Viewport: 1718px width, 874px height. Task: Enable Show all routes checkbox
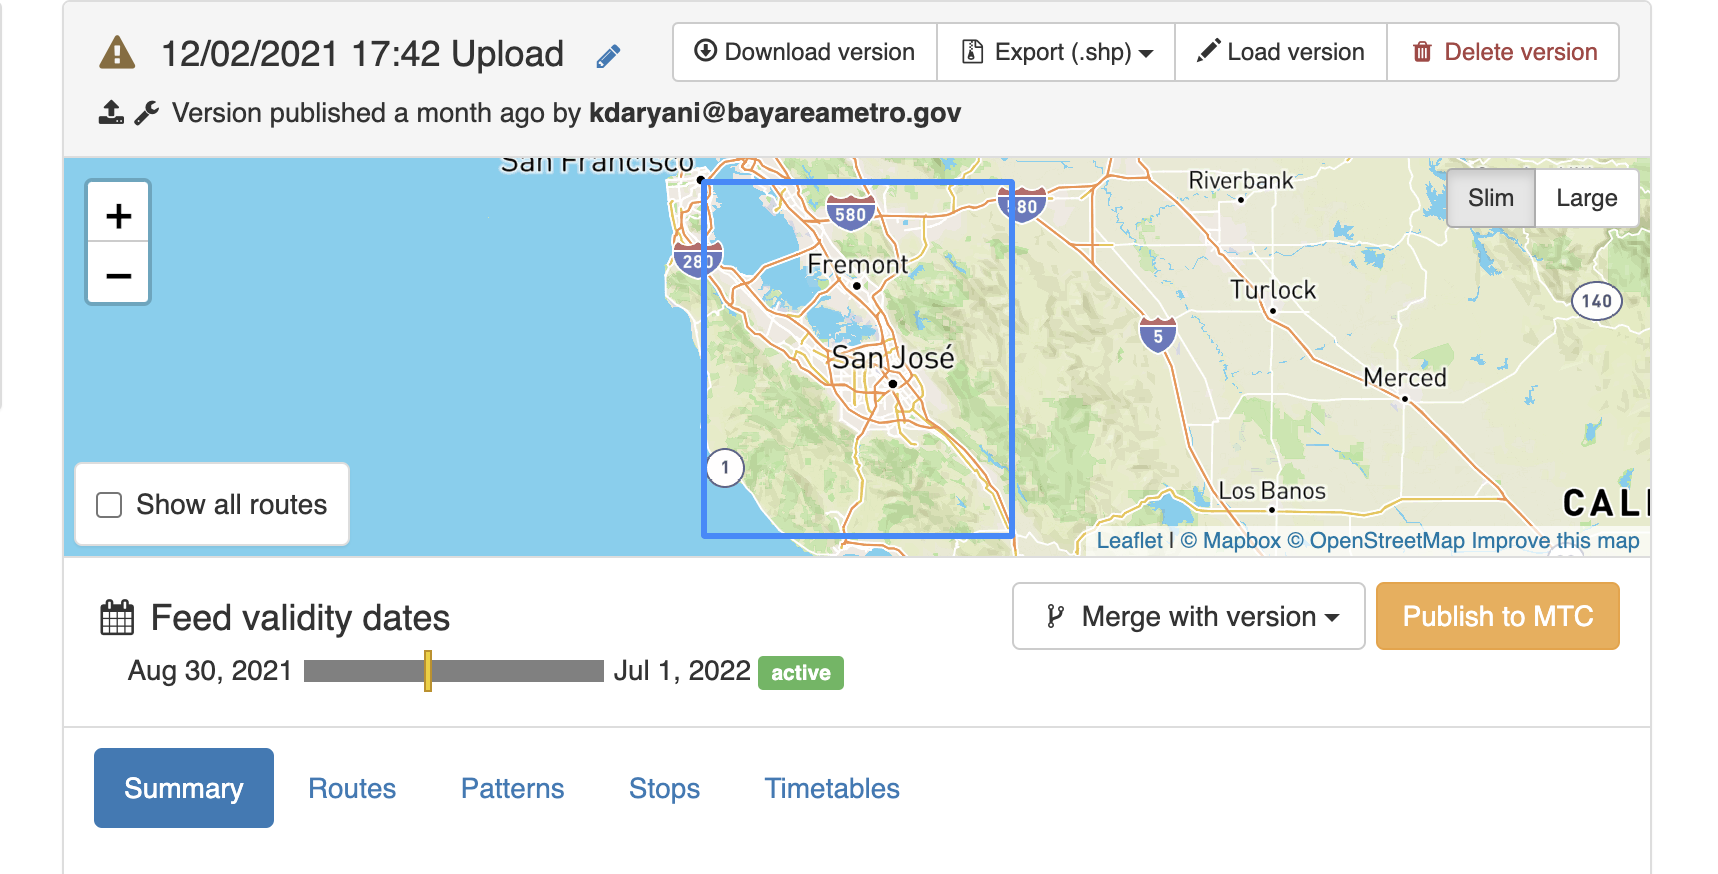(x=109, y=504)
